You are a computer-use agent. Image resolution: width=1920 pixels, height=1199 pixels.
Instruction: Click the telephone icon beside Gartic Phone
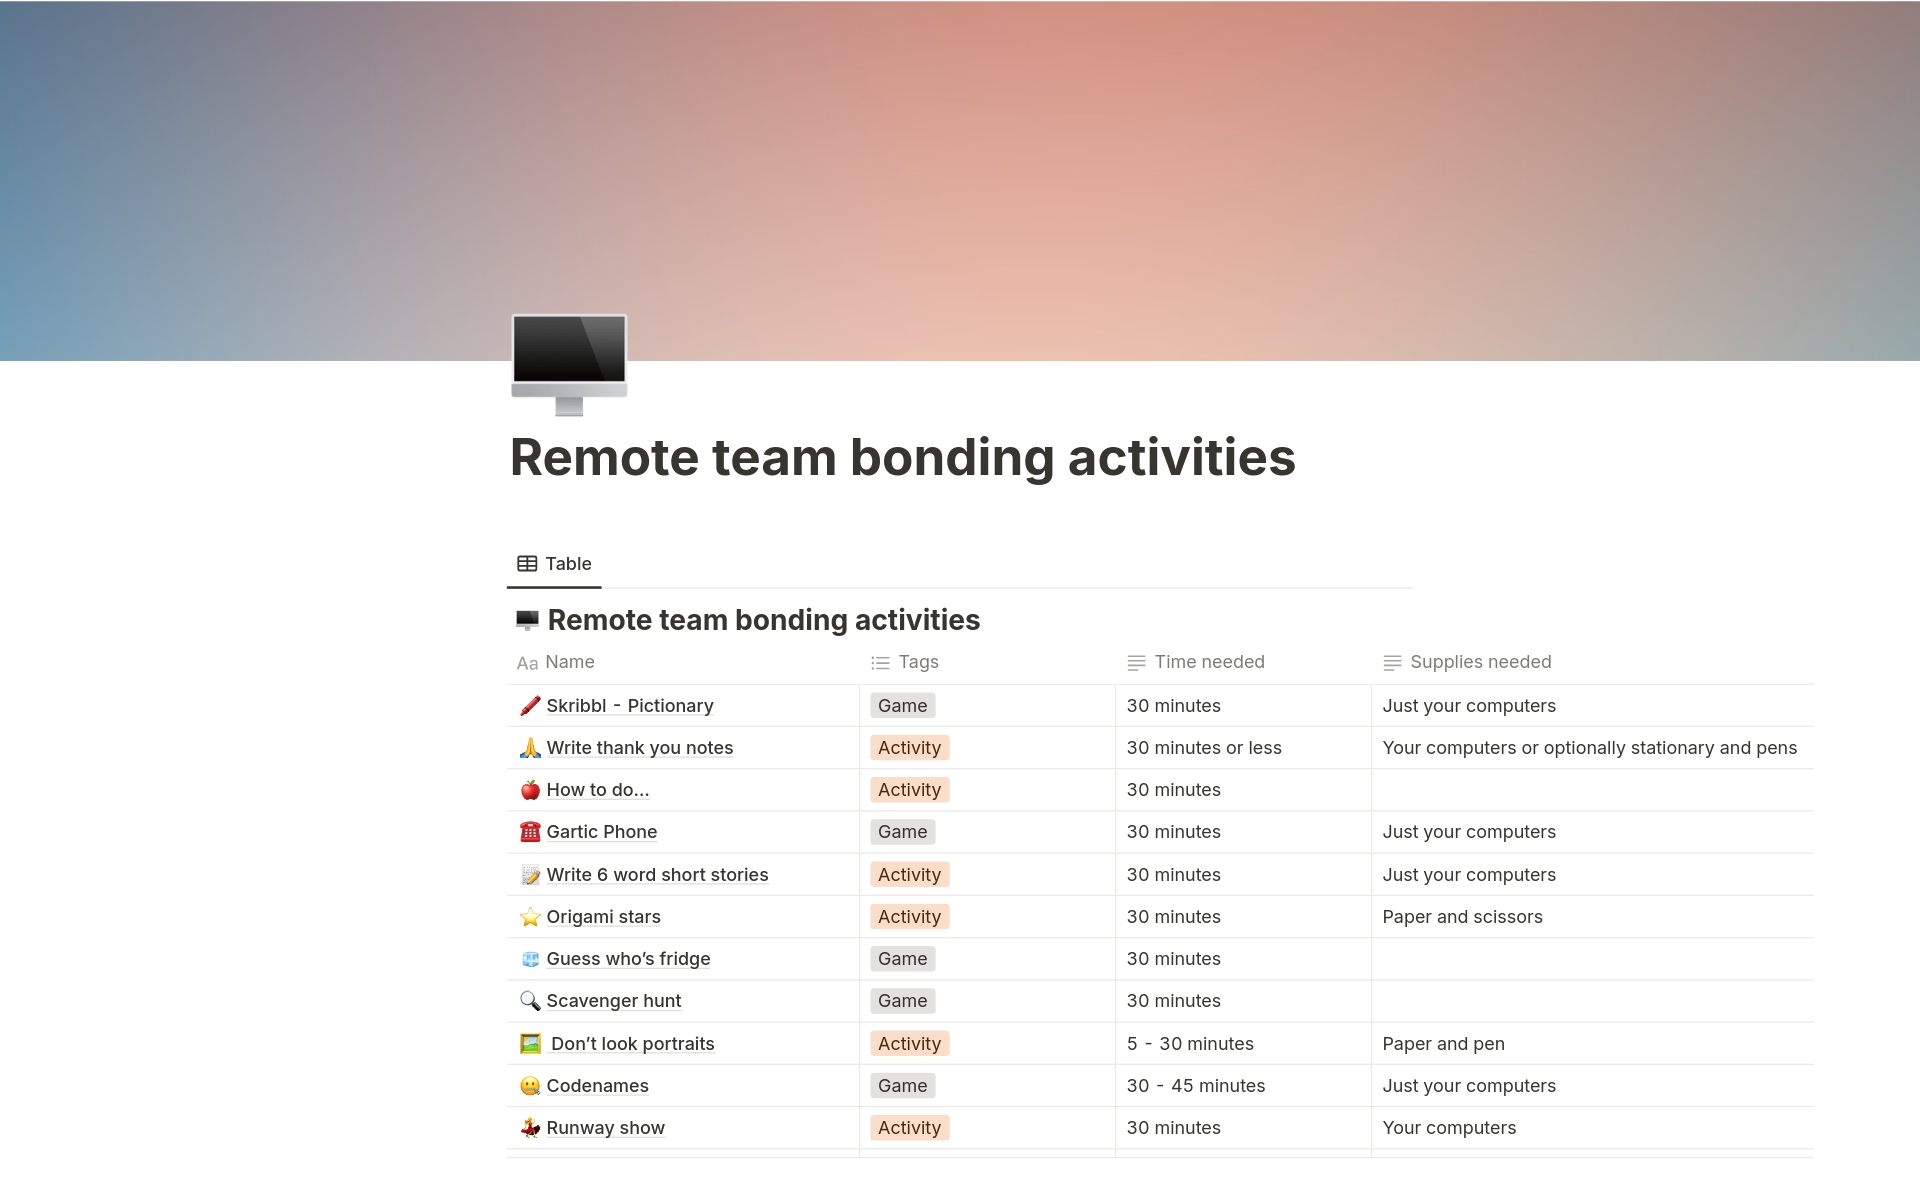530,832
